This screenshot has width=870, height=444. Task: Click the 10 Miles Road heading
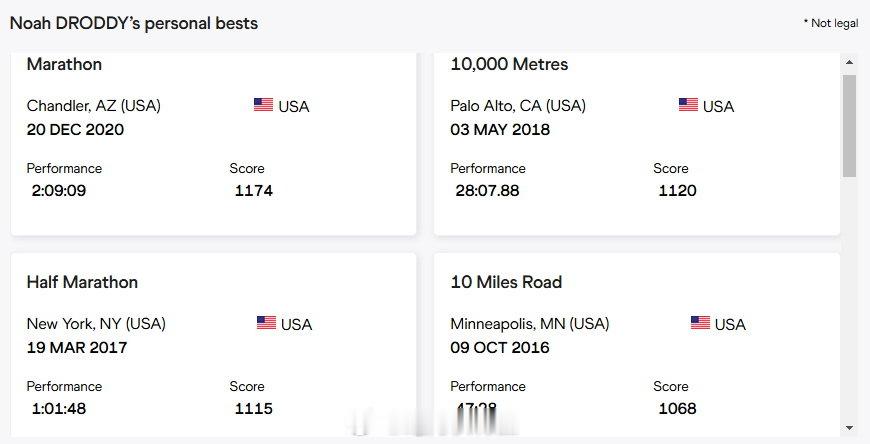pos(506,282)
